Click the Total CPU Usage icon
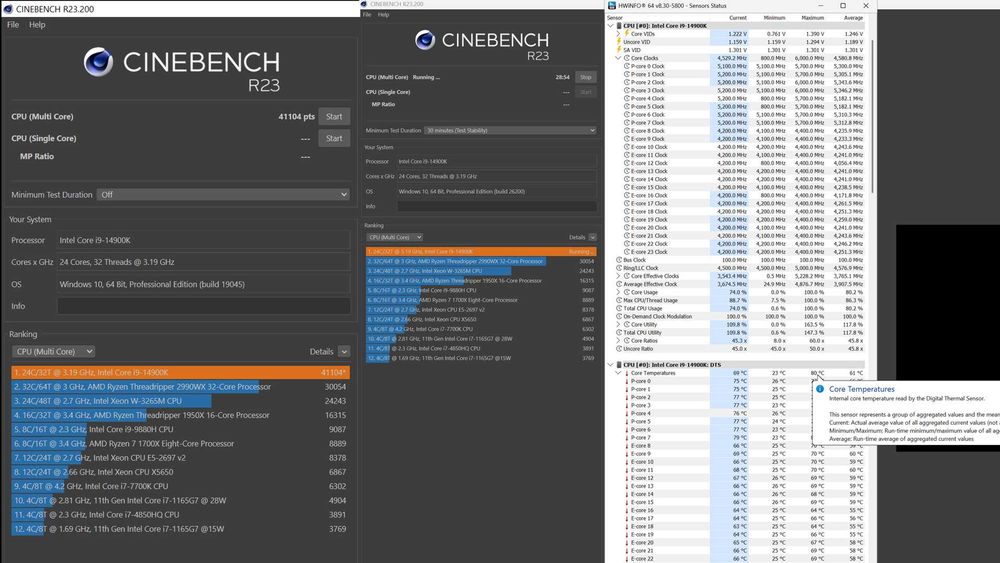The height and width of the screenshot is (563, 1000). click(619, 309)
